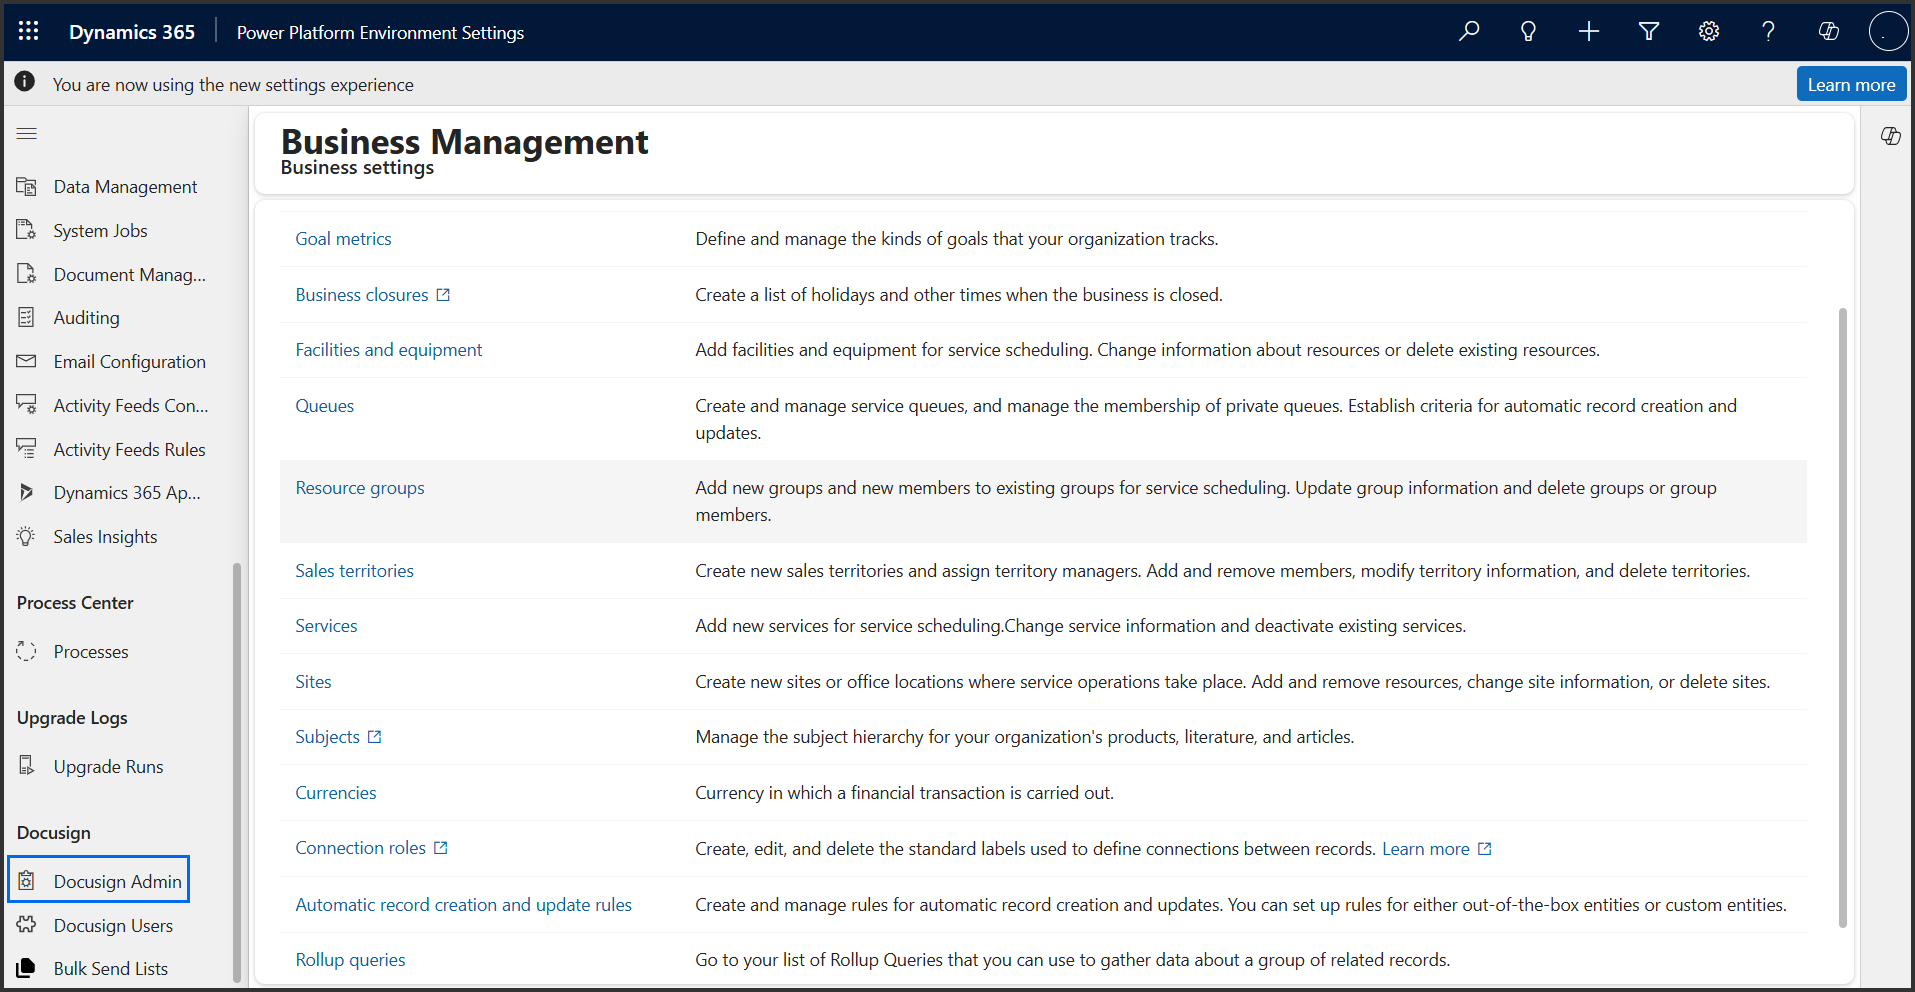The height and width of the screenshot is (992, 1915).
Task: Open the Processes icon under Process Center
Action: (x=26, y=651)
